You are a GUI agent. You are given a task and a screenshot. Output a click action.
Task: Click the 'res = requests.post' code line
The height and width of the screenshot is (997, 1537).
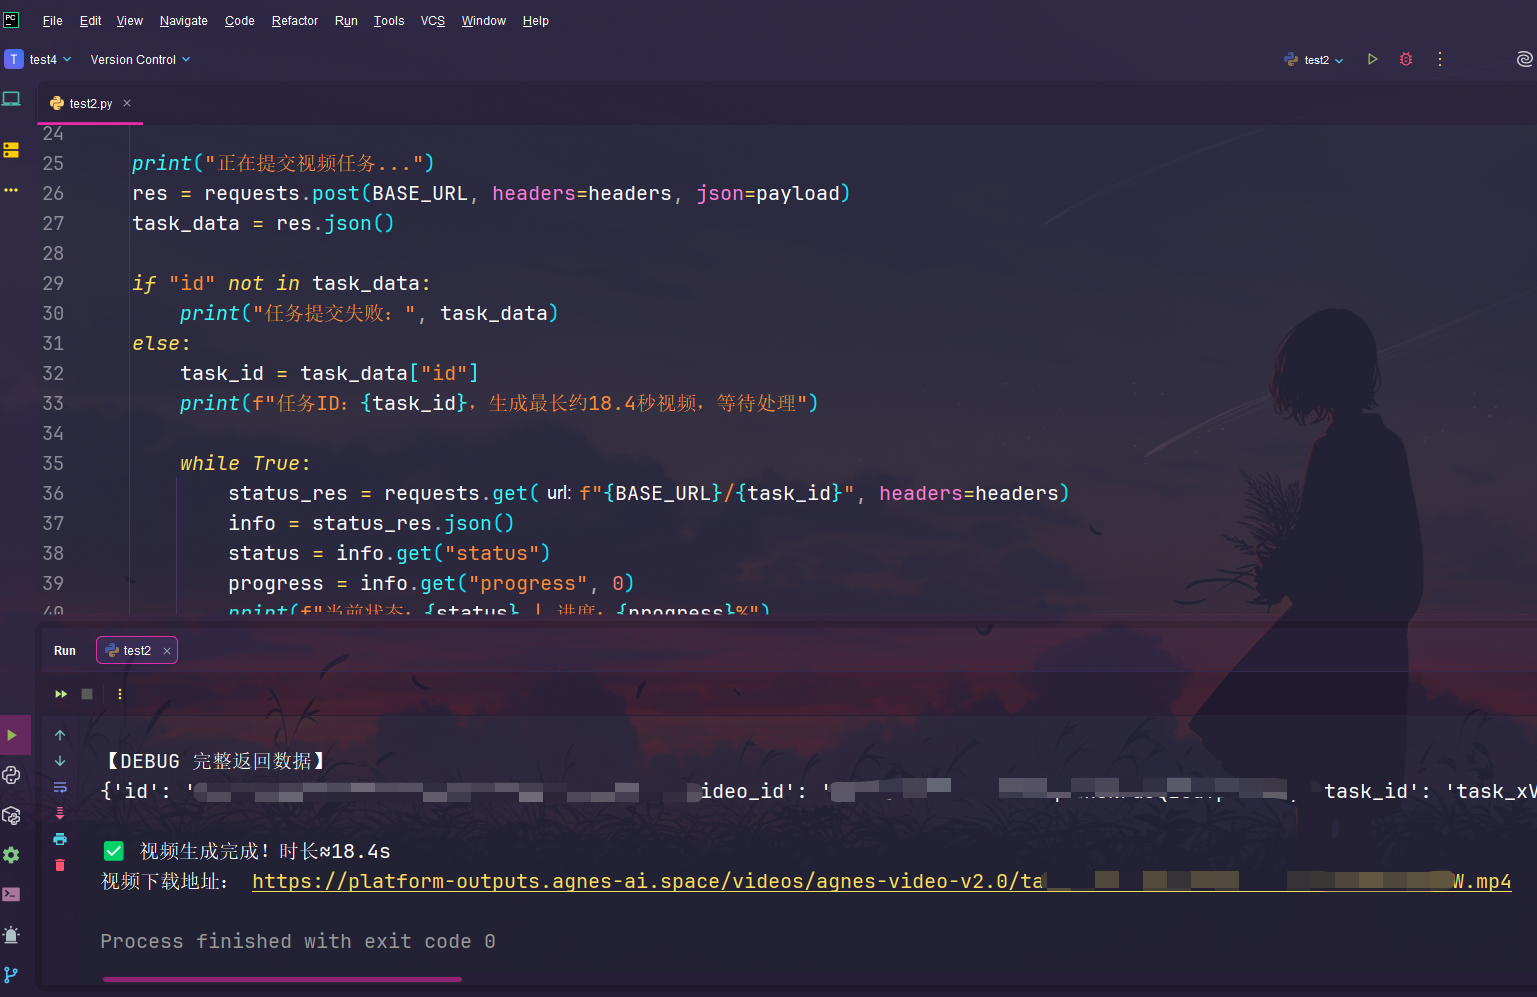(491, 193)
